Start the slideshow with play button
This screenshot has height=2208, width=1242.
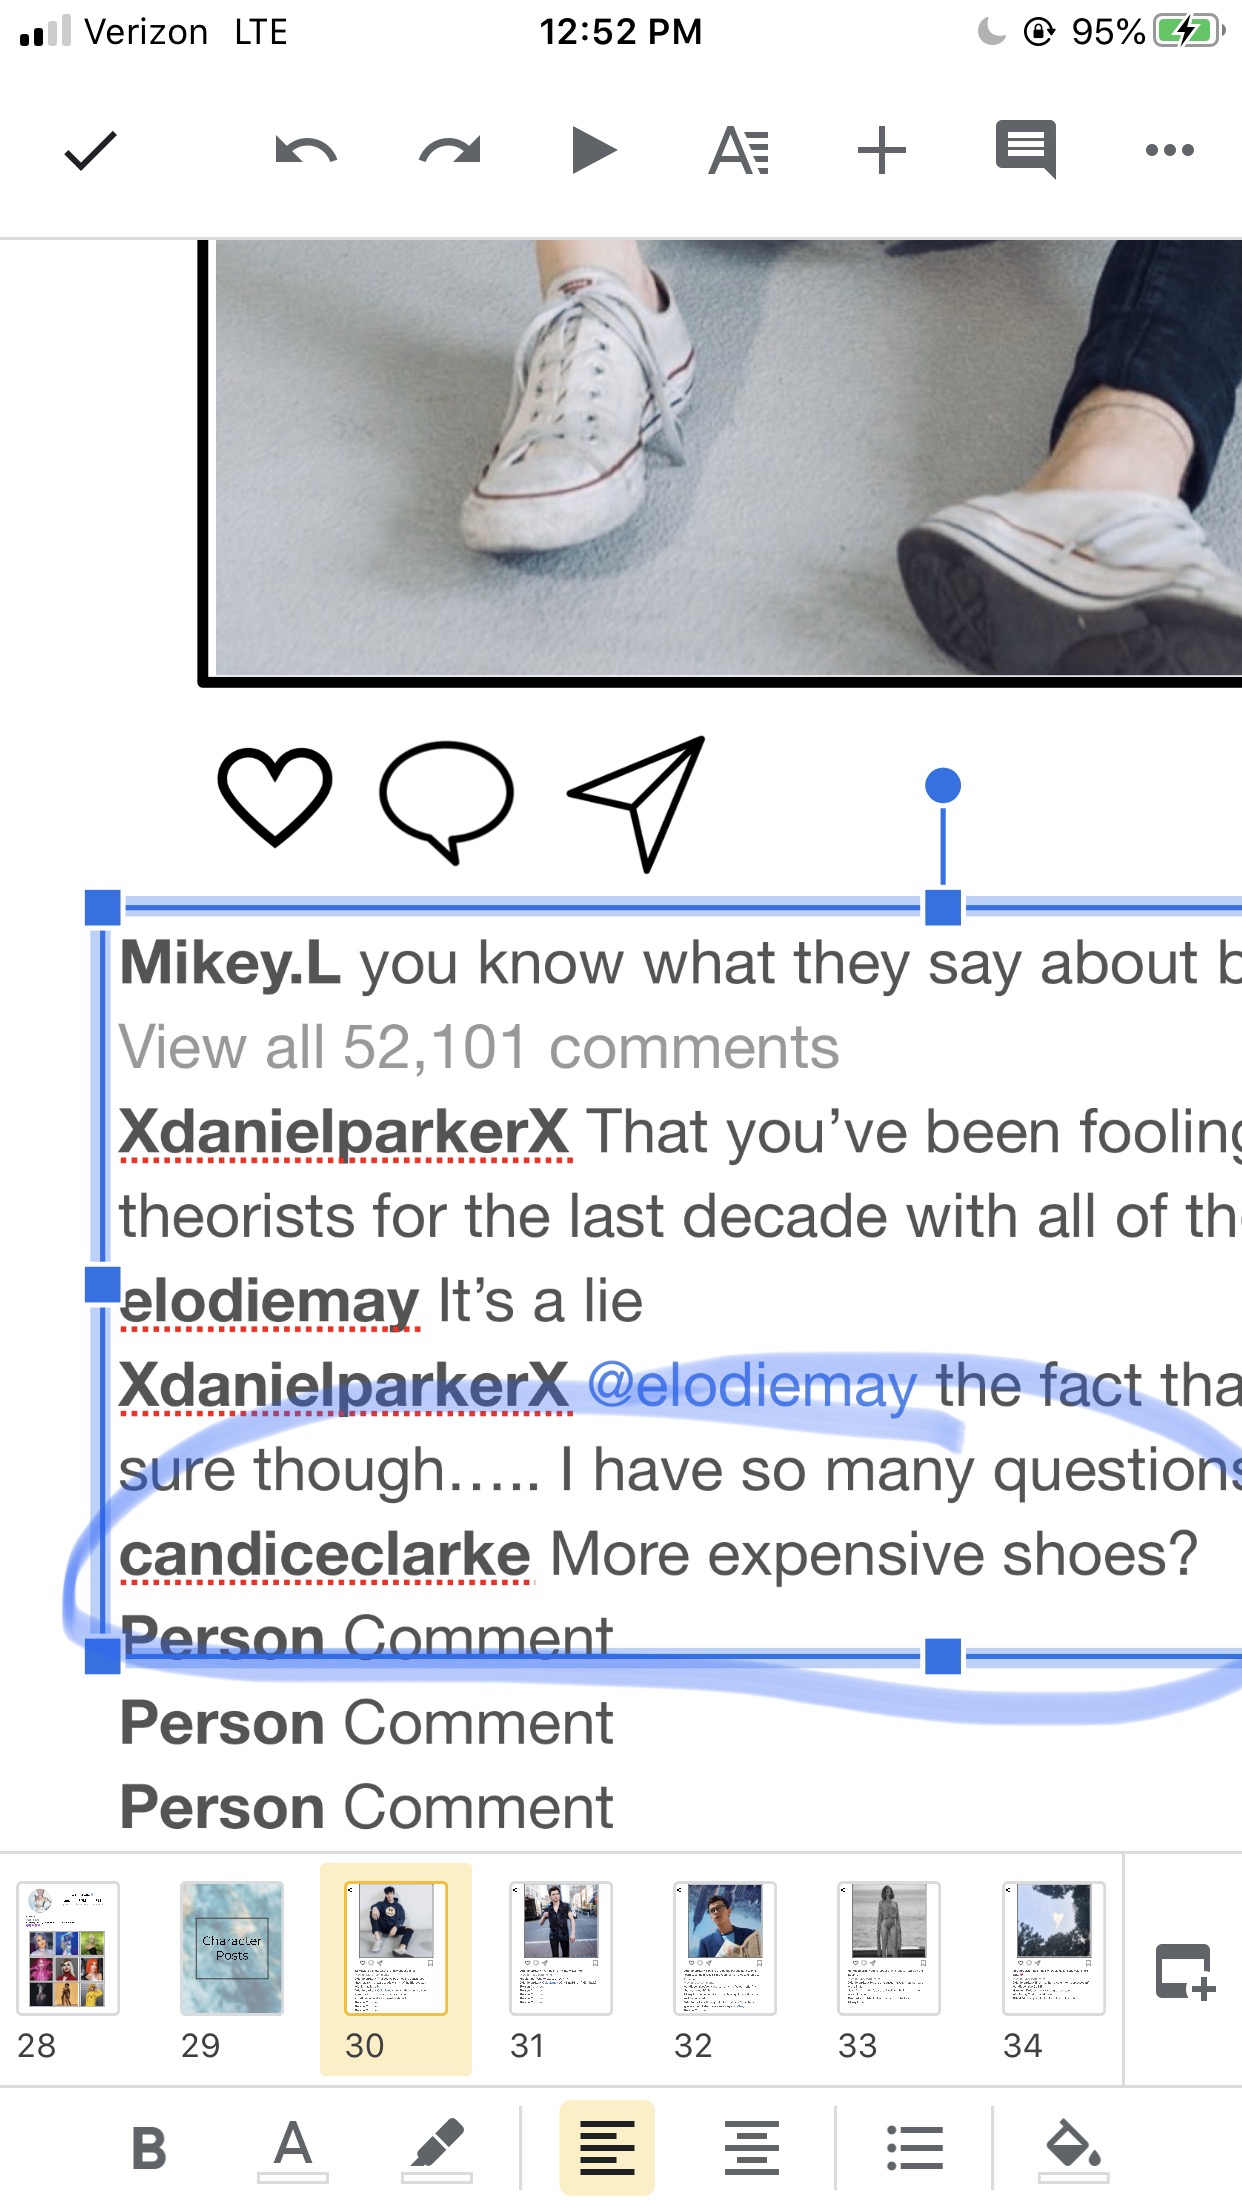coord(594,151)
